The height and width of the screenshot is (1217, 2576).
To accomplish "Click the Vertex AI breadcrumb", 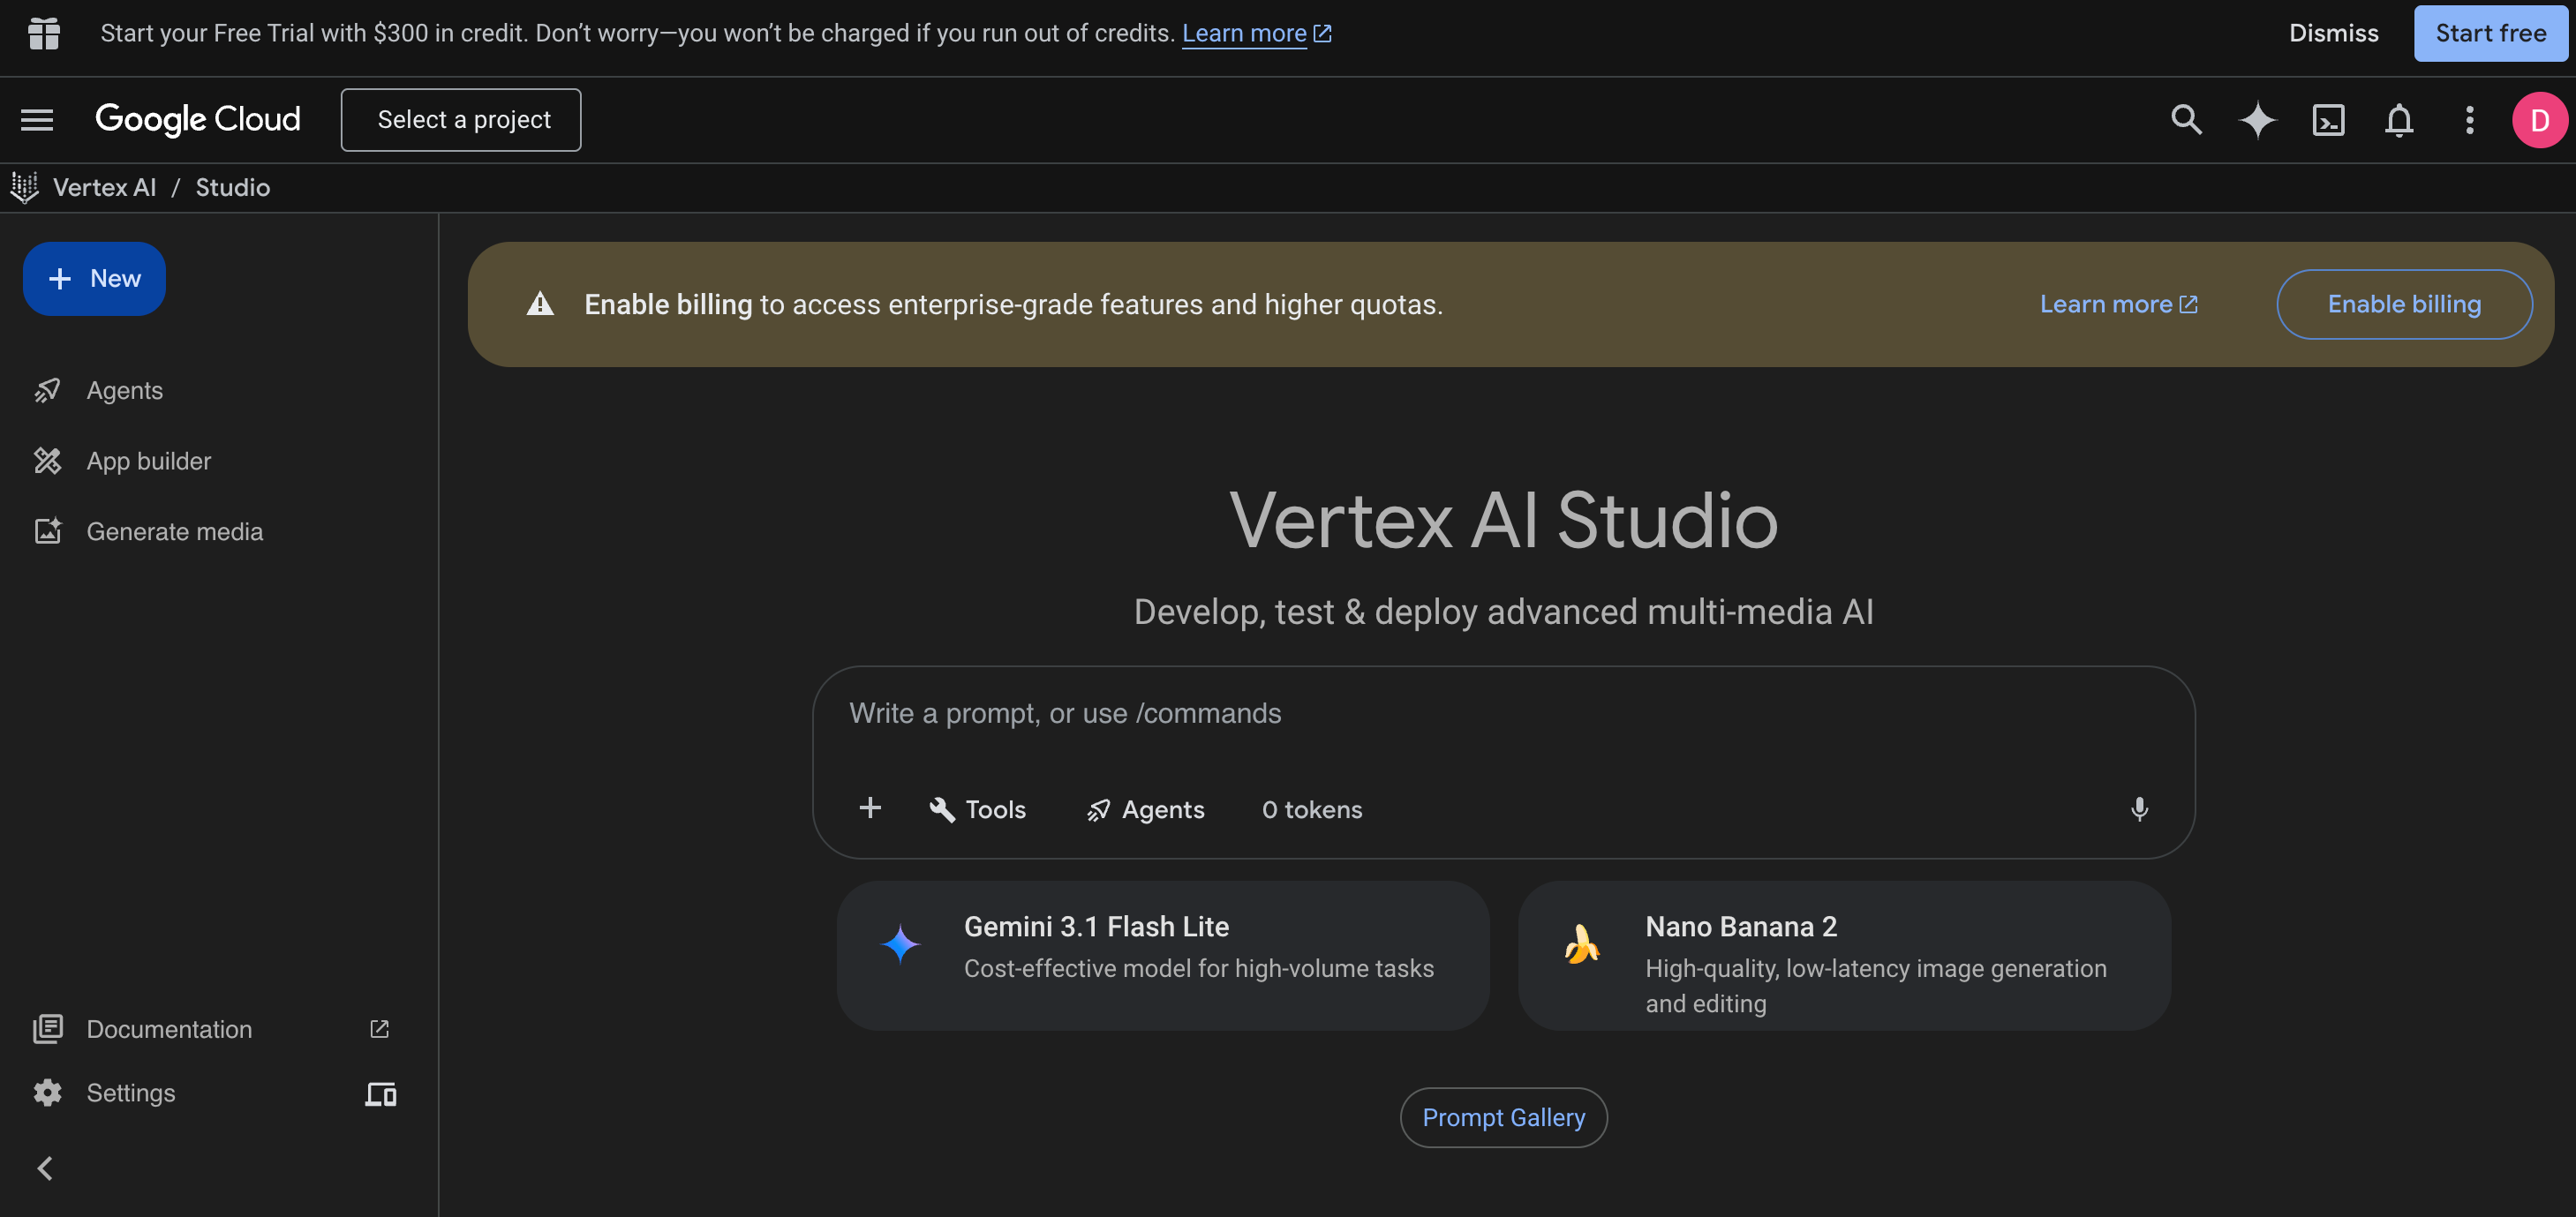I will click(104, 187).
